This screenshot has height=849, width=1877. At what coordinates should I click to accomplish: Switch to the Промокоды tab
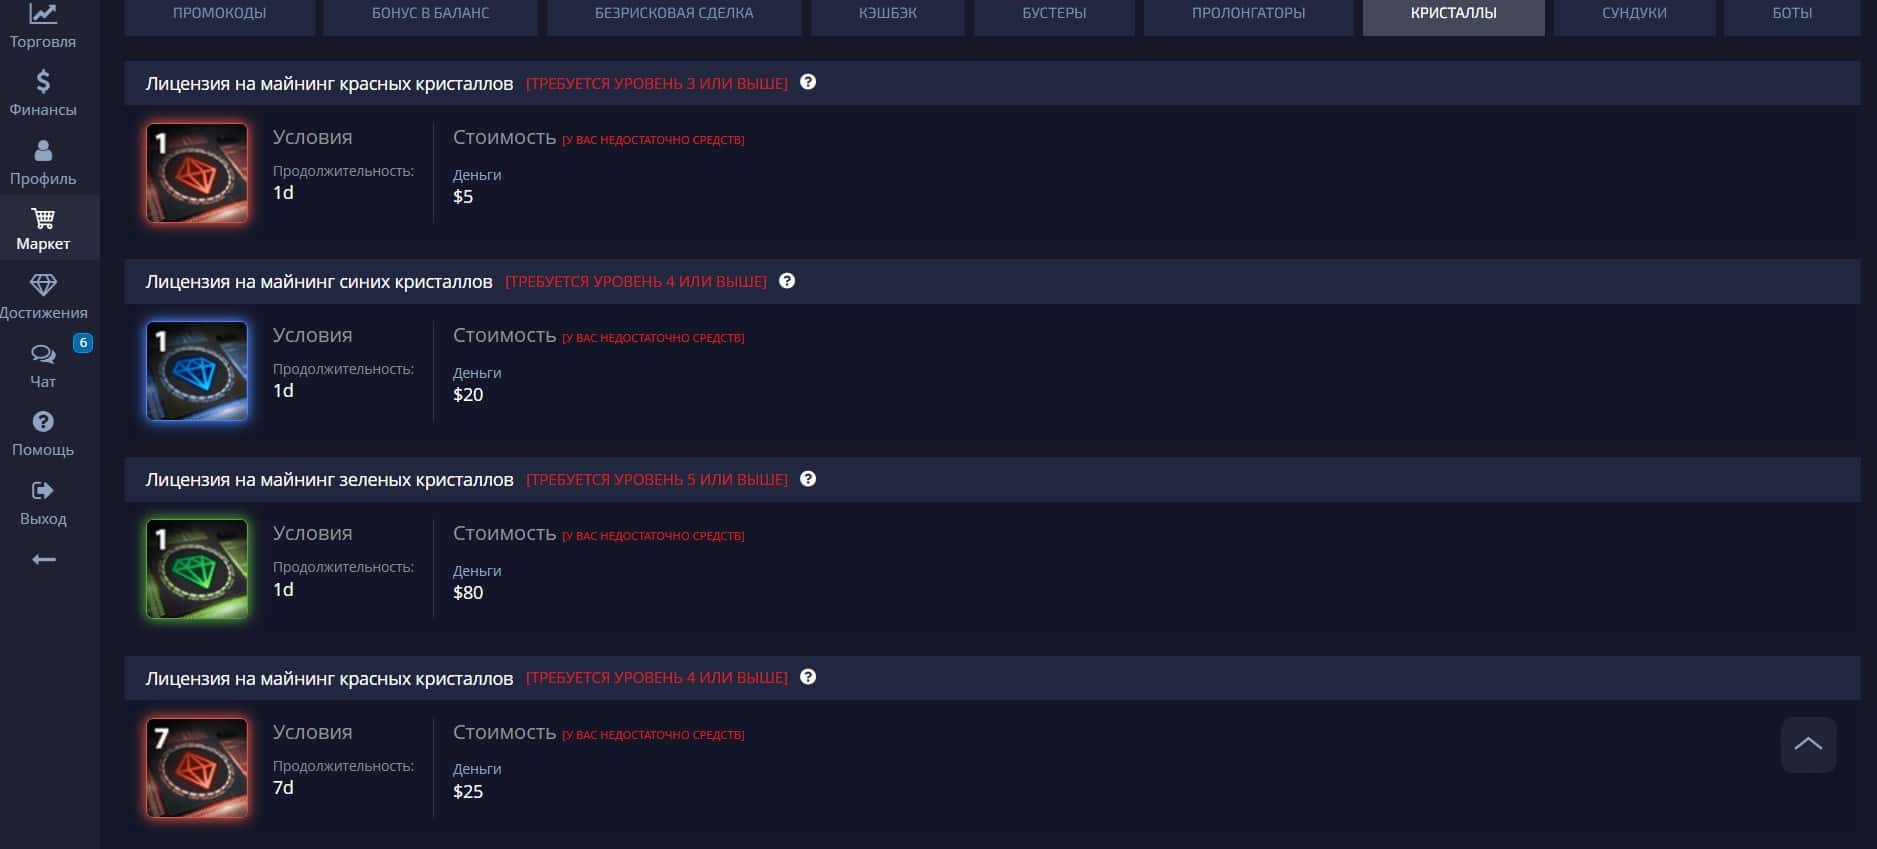[x=220, y=14]
